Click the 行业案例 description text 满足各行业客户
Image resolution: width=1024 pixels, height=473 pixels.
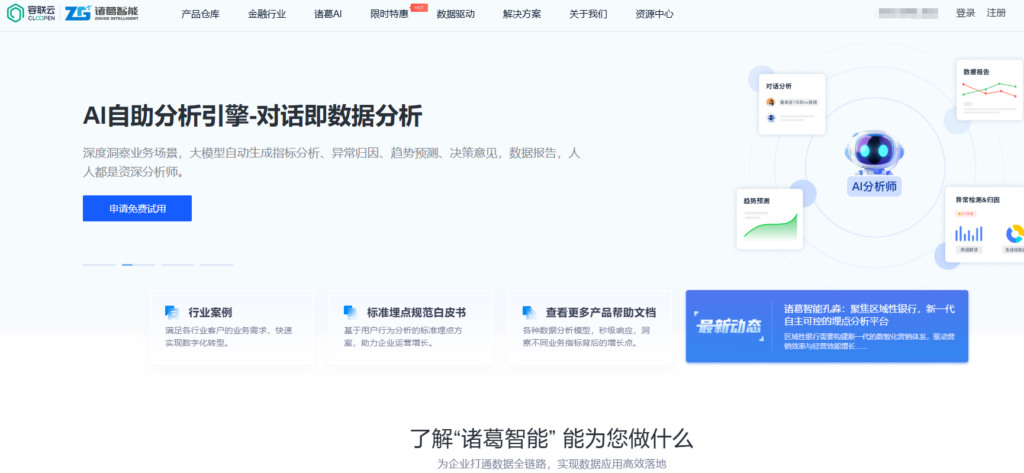(229, 336)
